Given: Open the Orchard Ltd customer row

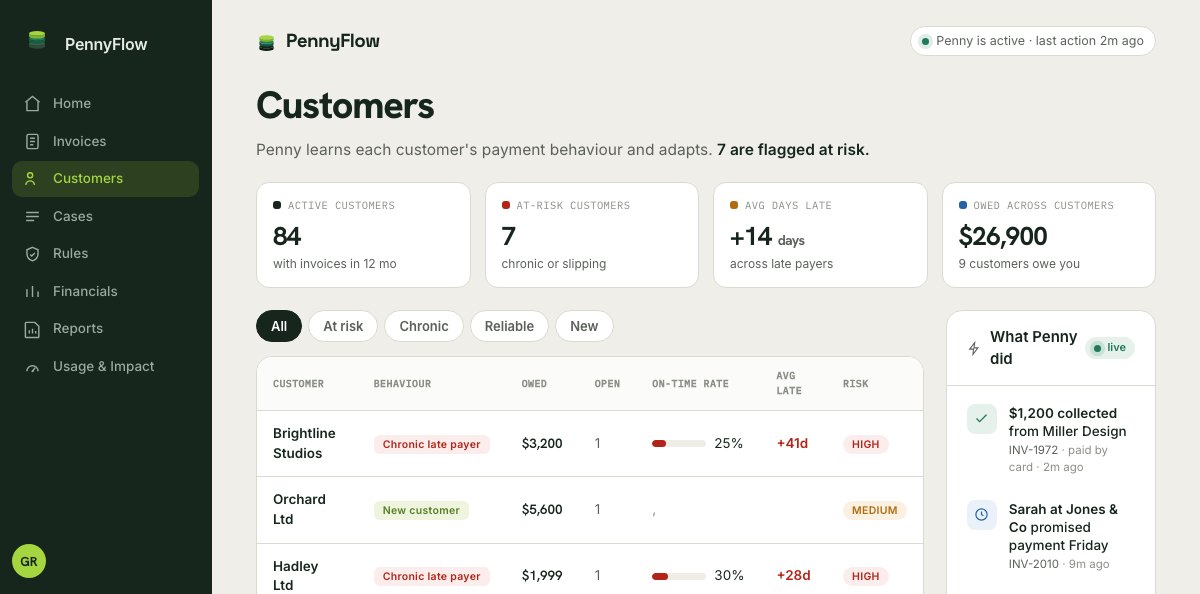Looking at the screenshot, I should [x=590, y=509].
